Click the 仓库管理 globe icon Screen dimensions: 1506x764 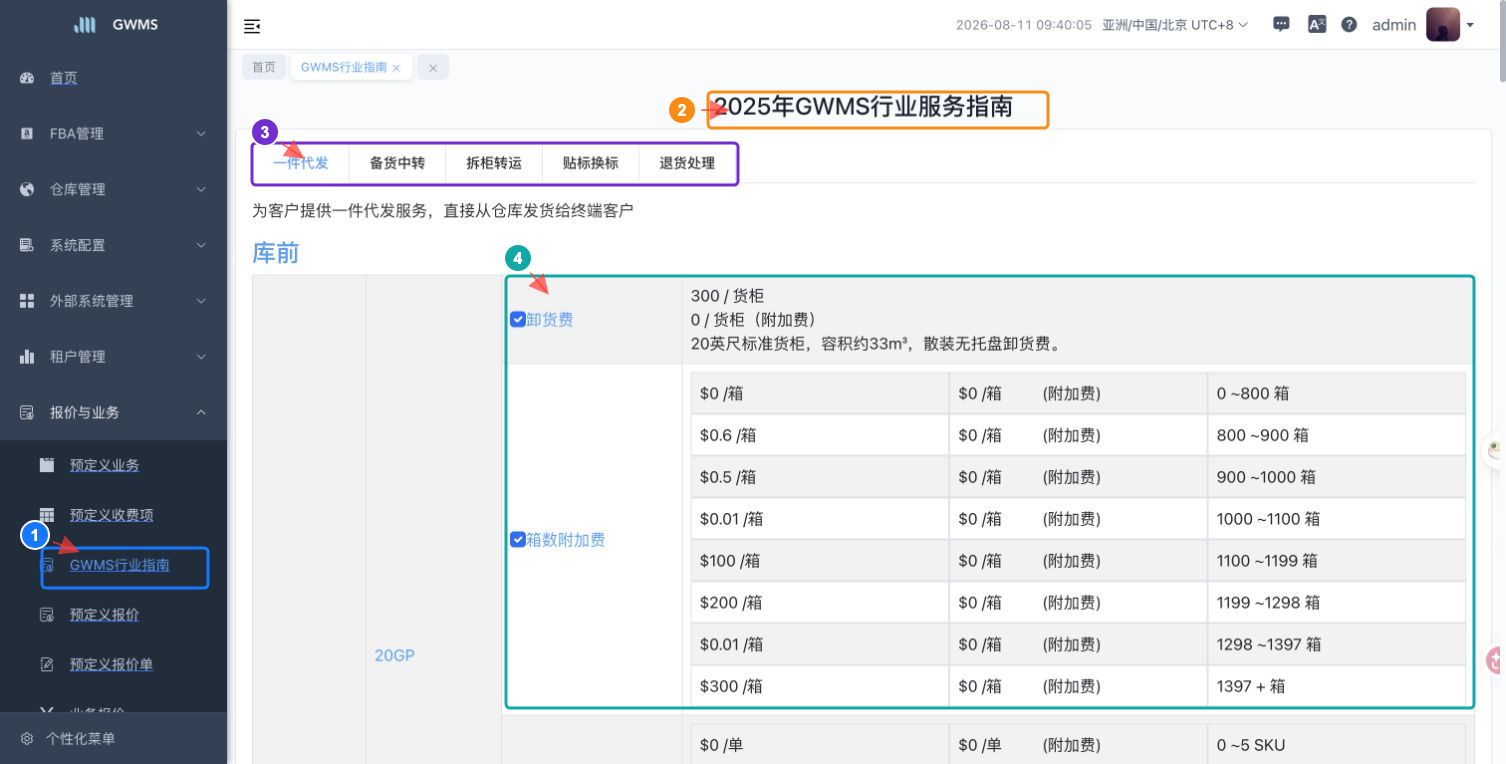pos(27,189)
